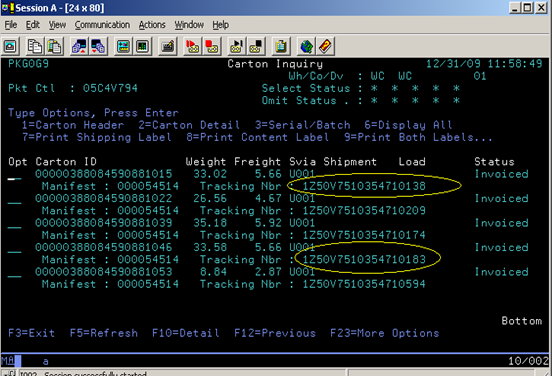Open the Help menu

pyautogui.click(x=220, y=25)
